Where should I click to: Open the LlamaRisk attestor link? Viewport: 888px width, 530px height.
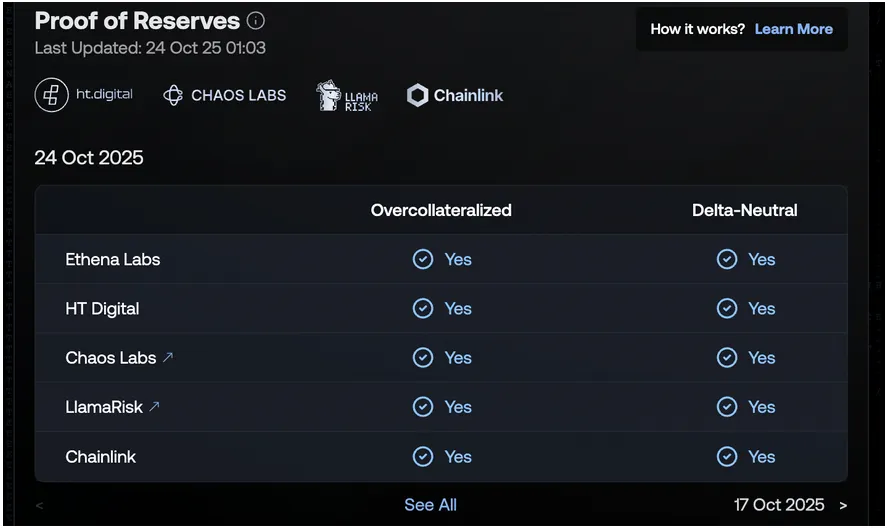[x=104, y=407]
